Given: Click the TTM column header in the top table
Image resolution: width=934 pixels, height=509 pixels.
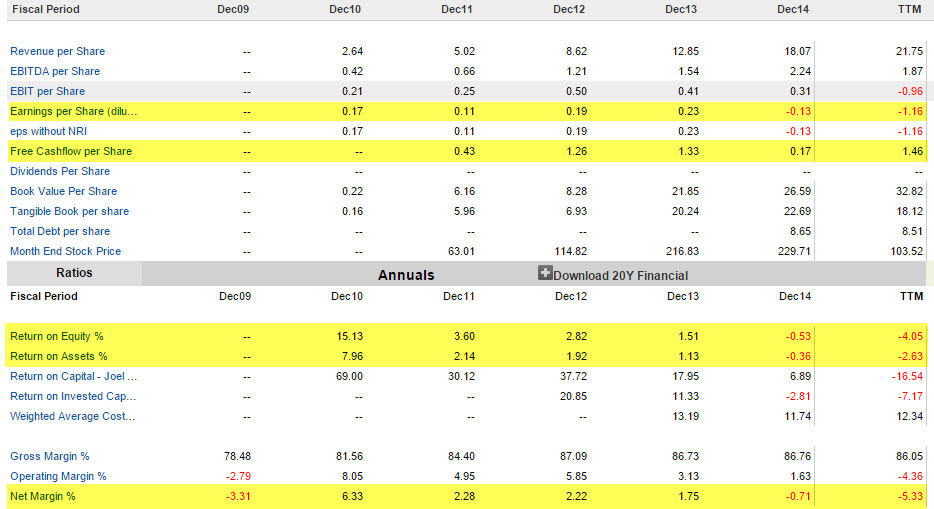Looking at the screenshot, I should (911, 9).
